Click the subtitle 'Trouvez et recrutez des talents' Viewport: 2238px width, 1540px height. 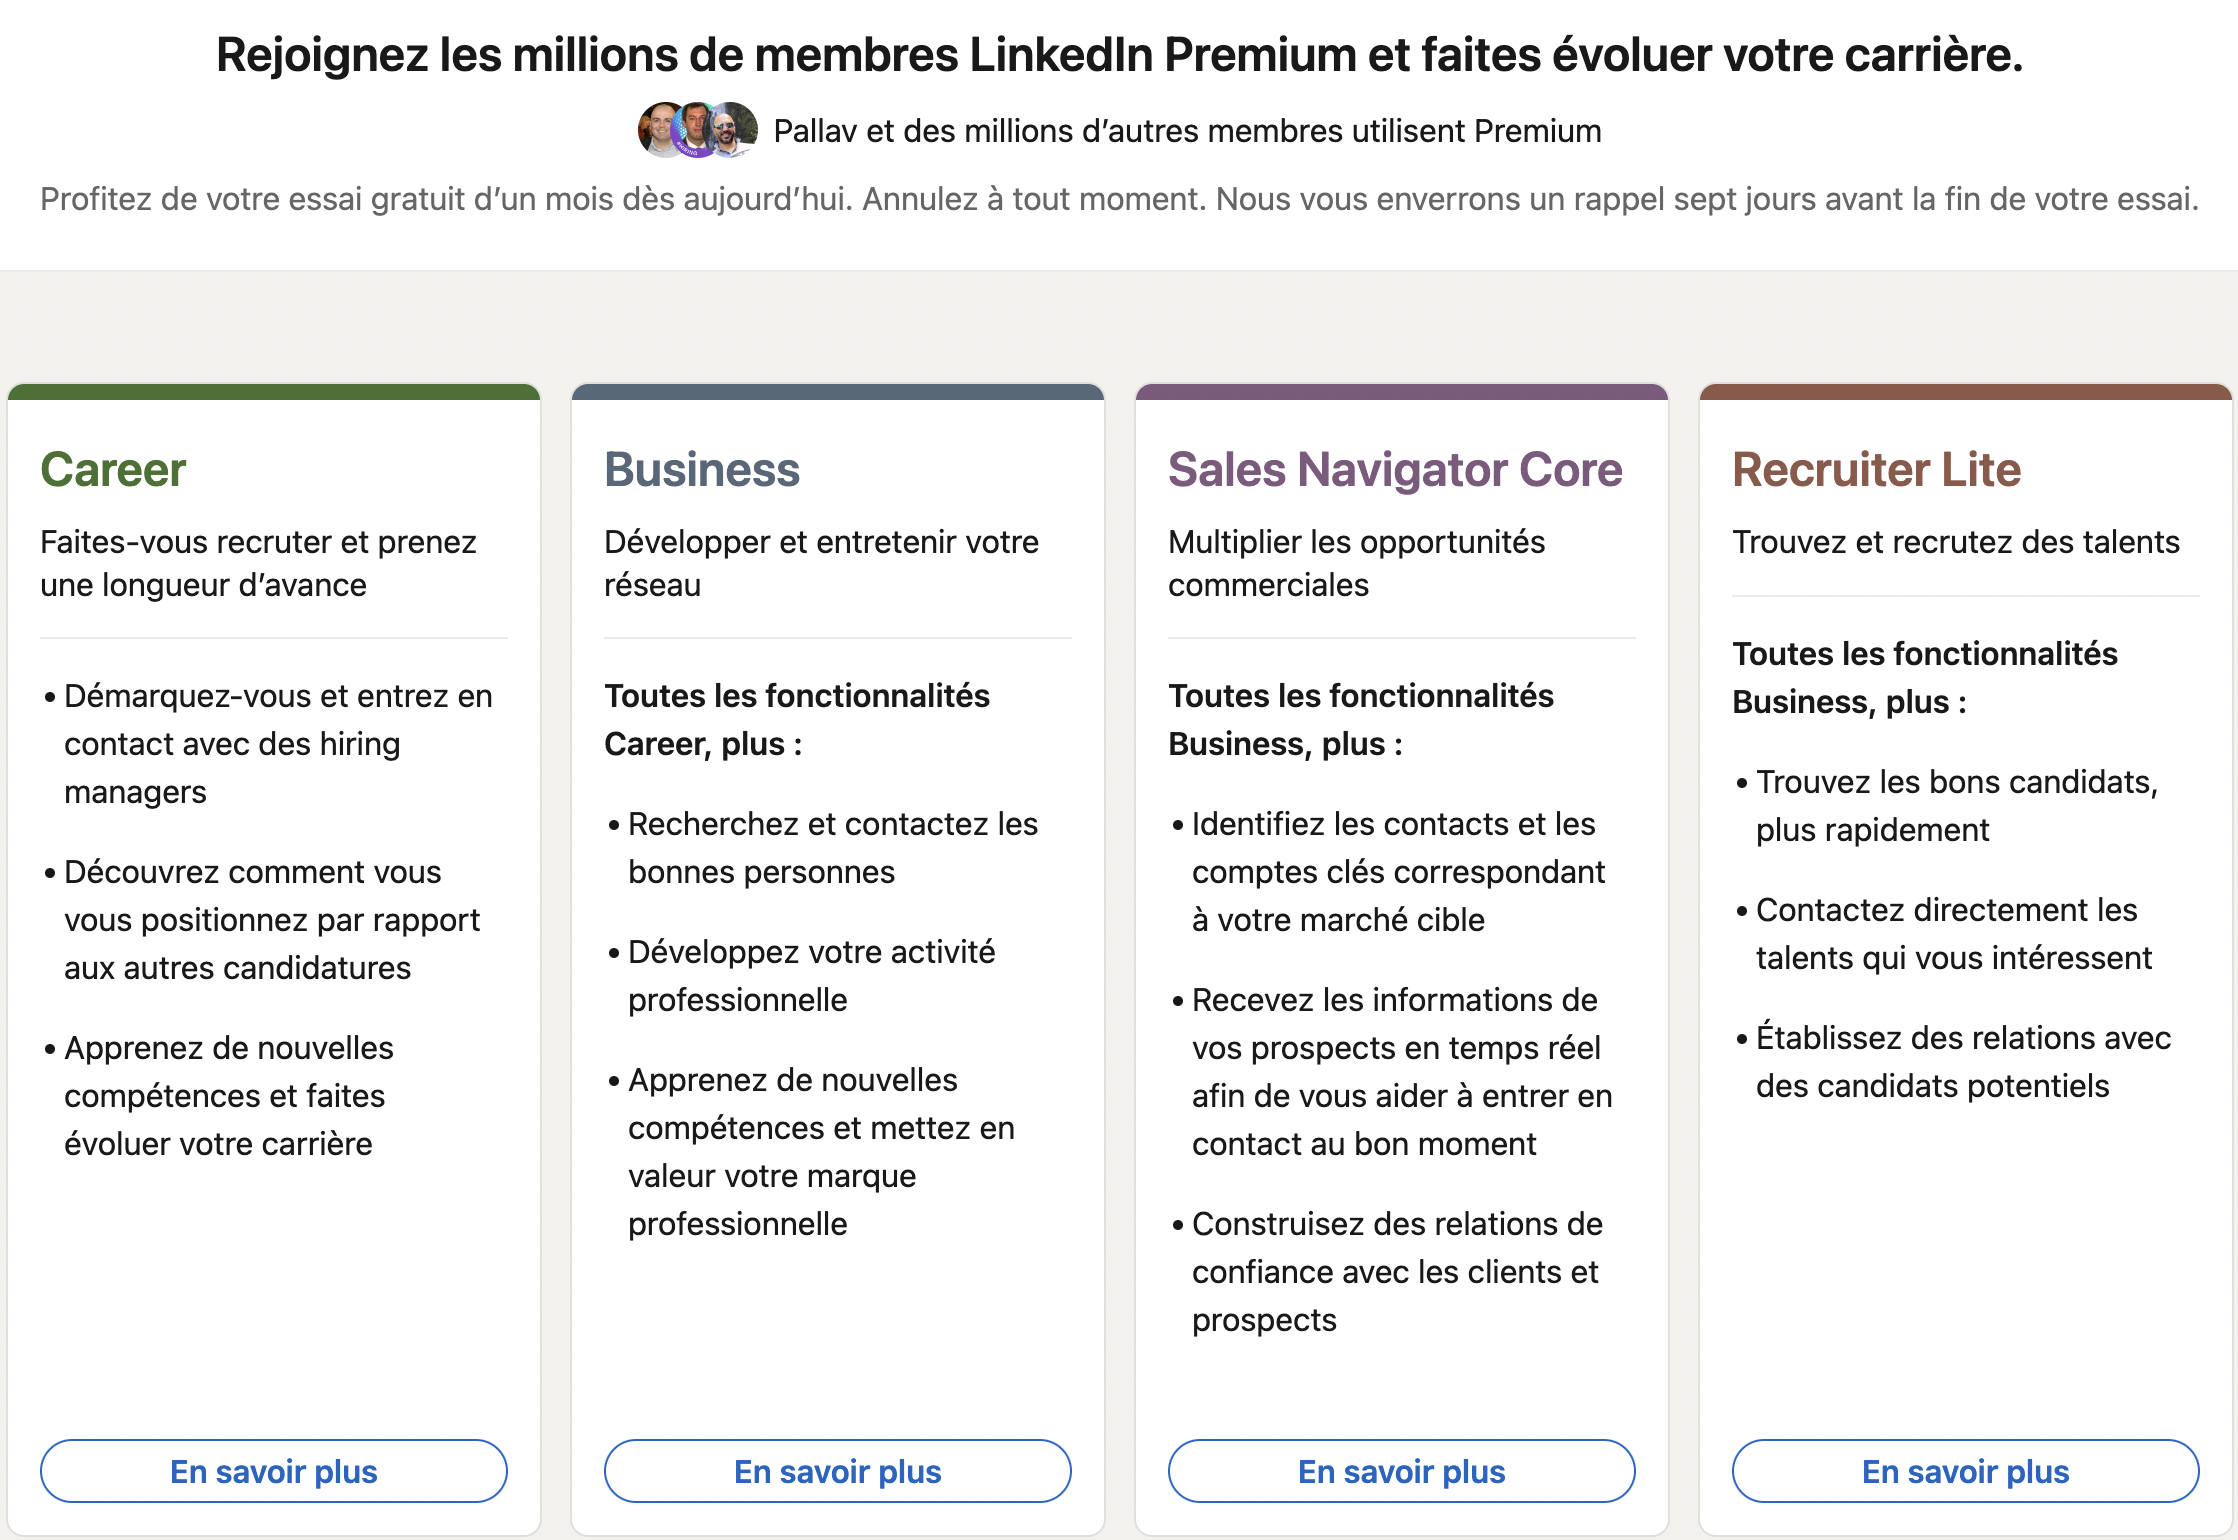point(1956,541)
